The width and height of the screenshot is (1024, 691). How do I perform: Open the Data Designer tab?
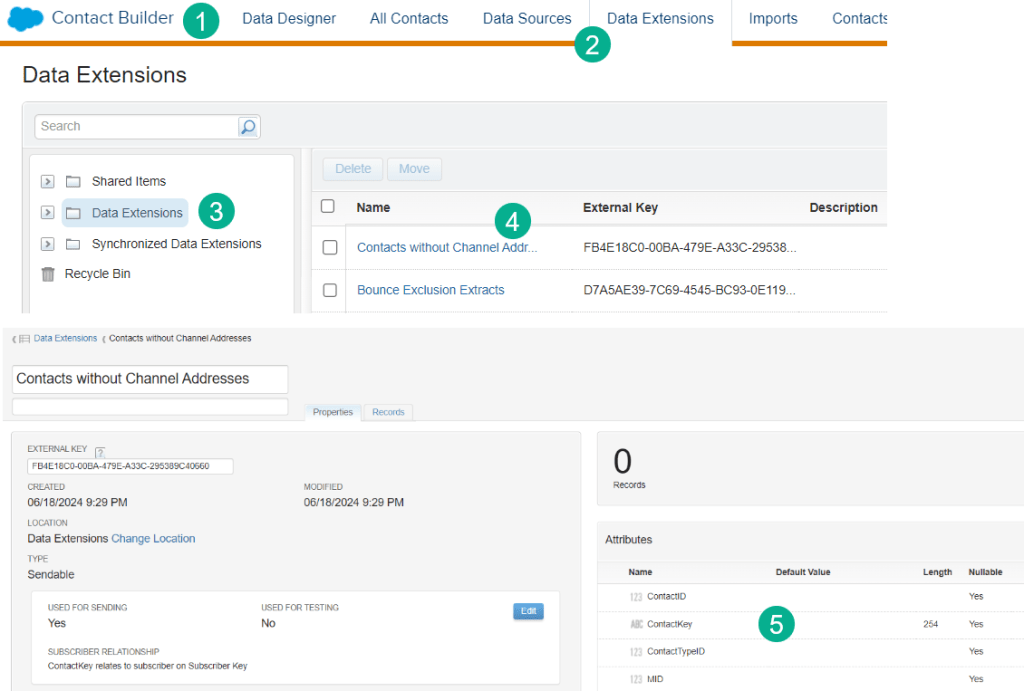pyautogui.click(x=289, y=19)
